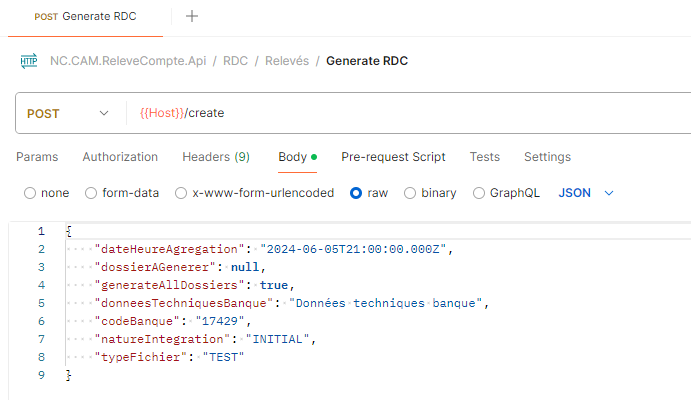This screenshot has width=691, height=400.
Task: Open the Tests tab
Action: (x=485, y=157)
